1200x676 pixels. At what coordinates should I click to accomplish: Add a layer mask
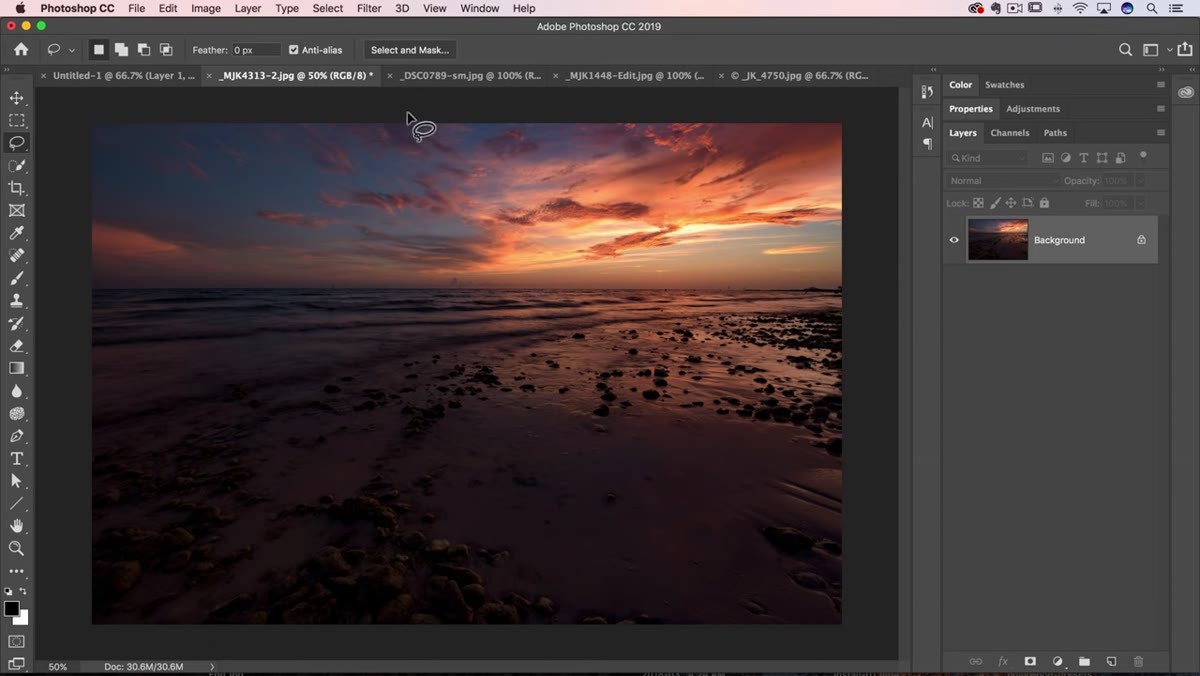click(x=1030, y=661)
